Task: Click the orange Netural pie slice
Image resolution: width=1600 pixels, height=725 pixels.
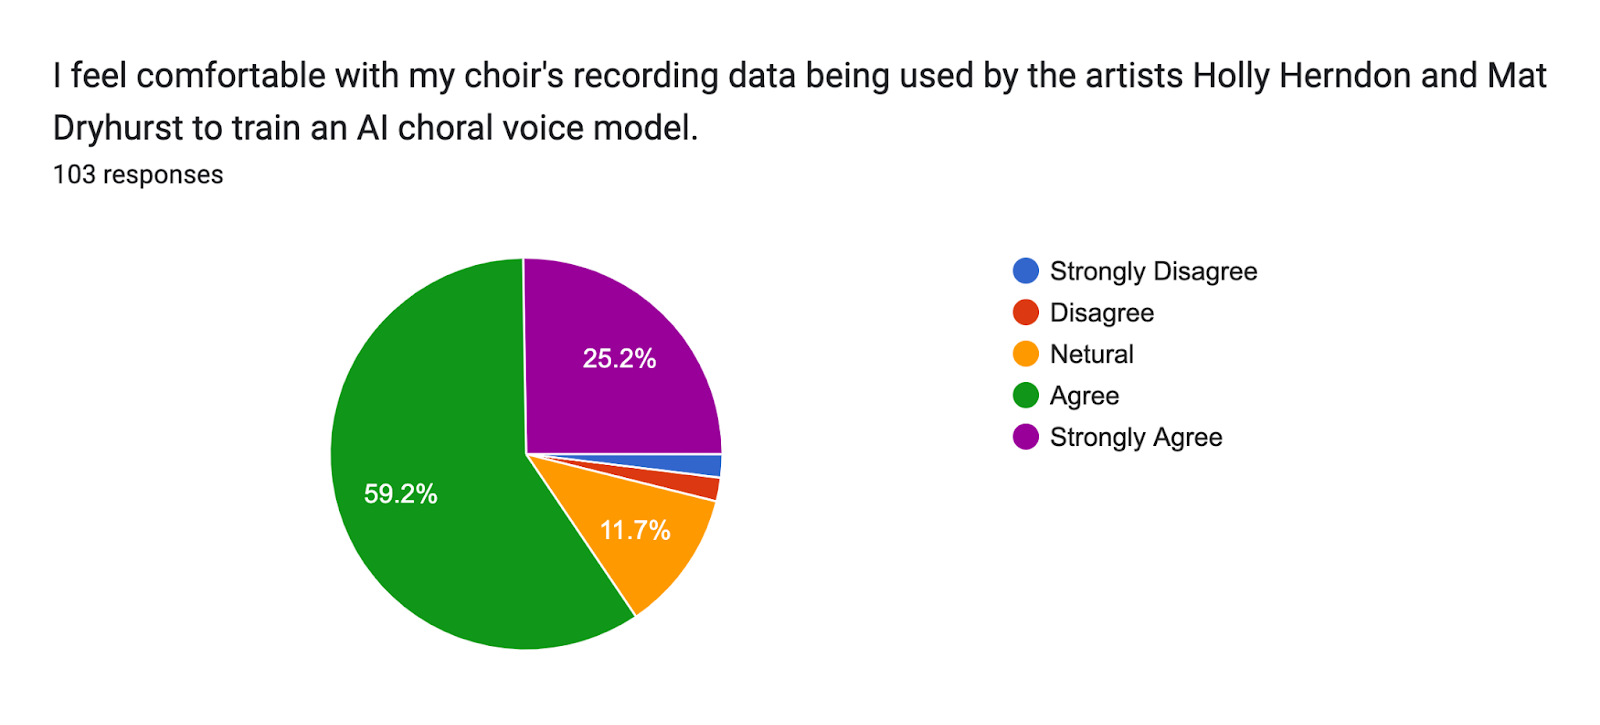Action: tap(660, 560)
